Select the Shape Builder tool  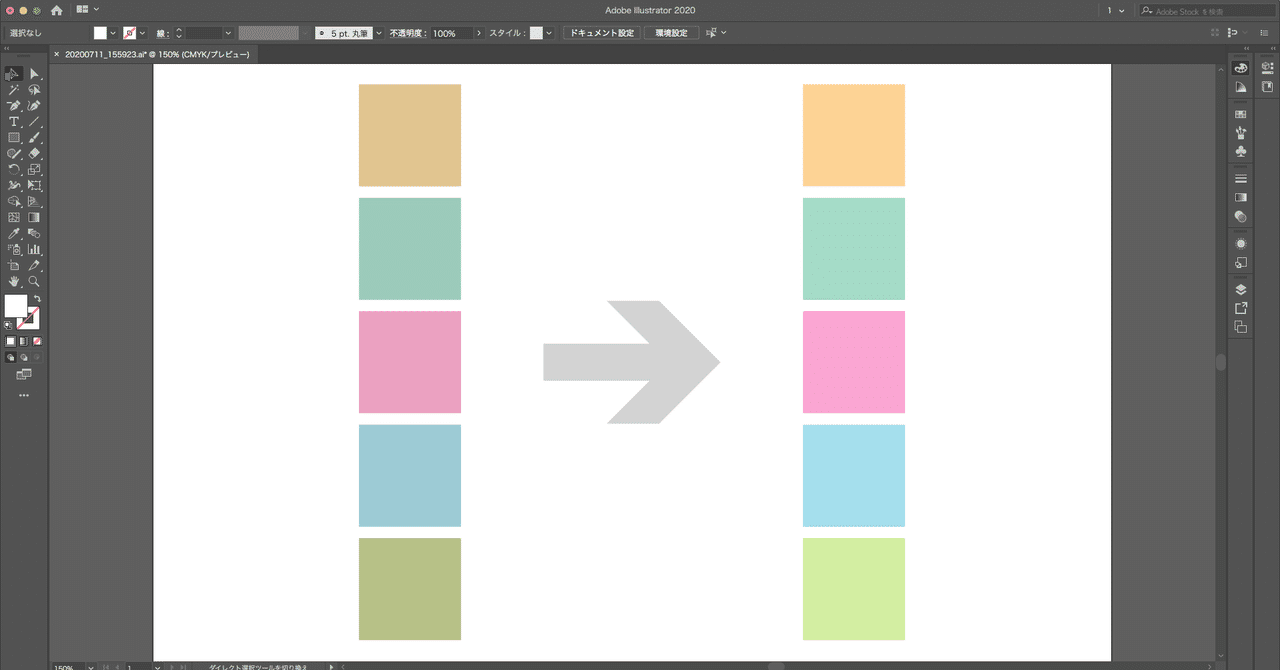pyautogui.click(x=14, y=201)
